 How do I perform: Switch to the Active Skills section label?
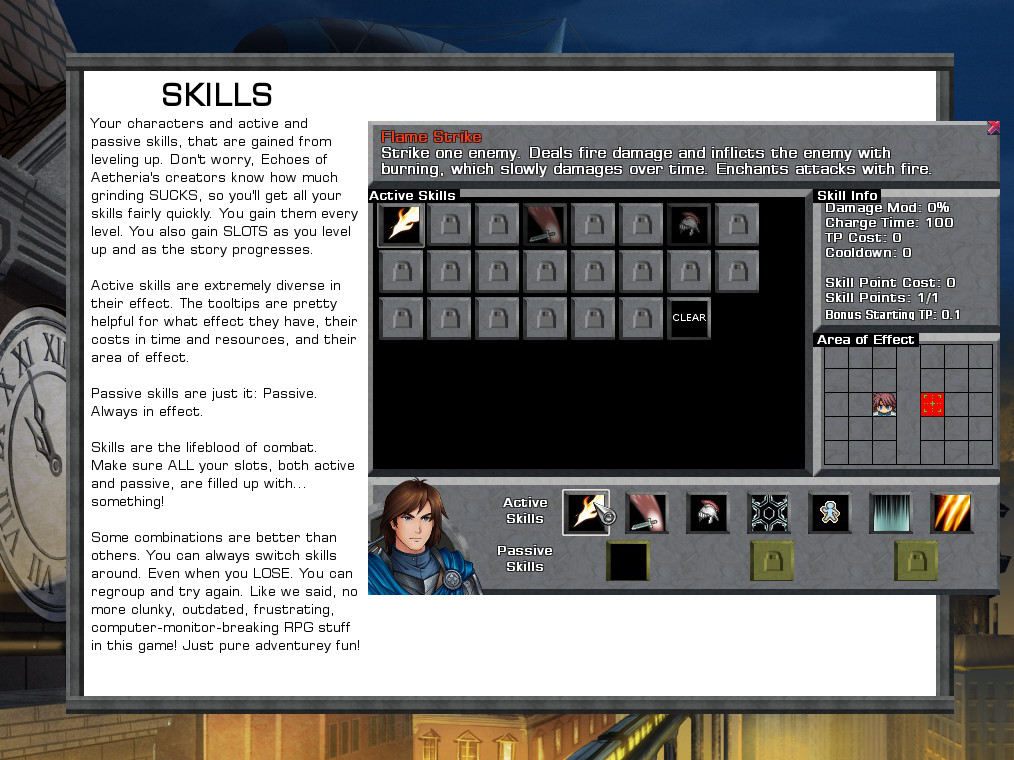click(525, 509)
